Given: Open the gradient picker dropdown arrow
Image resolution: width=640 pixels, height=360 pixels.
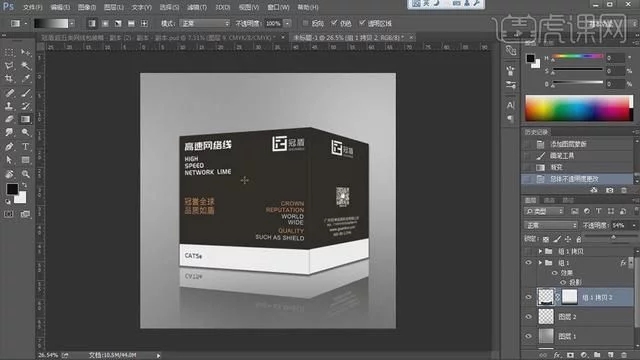Looking at the screenshot, I should point(72,24).
